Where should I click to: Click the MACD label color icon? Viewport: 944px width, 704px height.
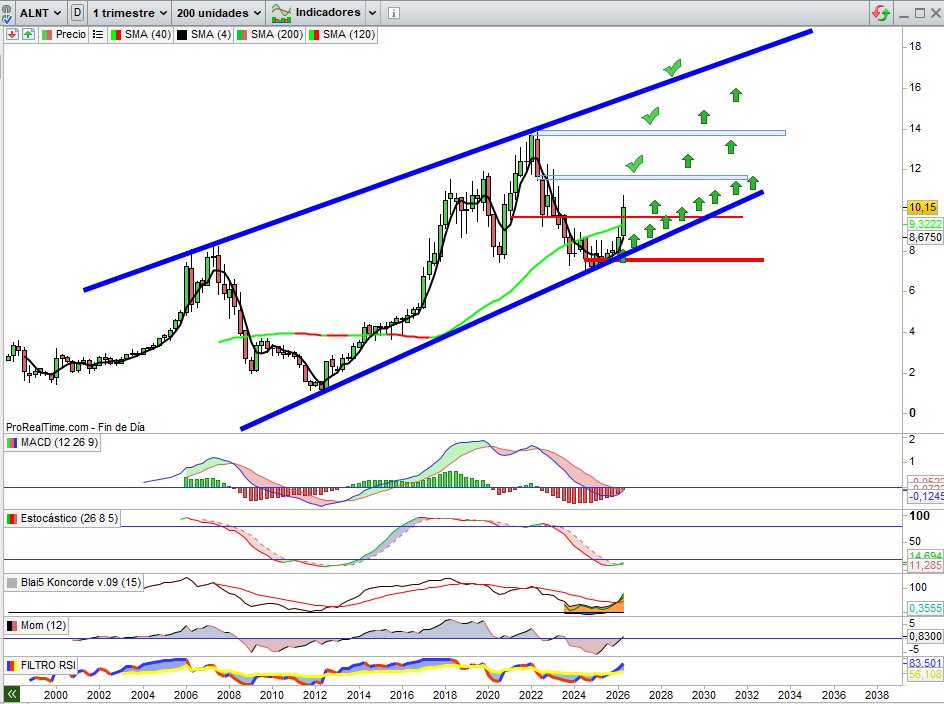tap(11, 443)
